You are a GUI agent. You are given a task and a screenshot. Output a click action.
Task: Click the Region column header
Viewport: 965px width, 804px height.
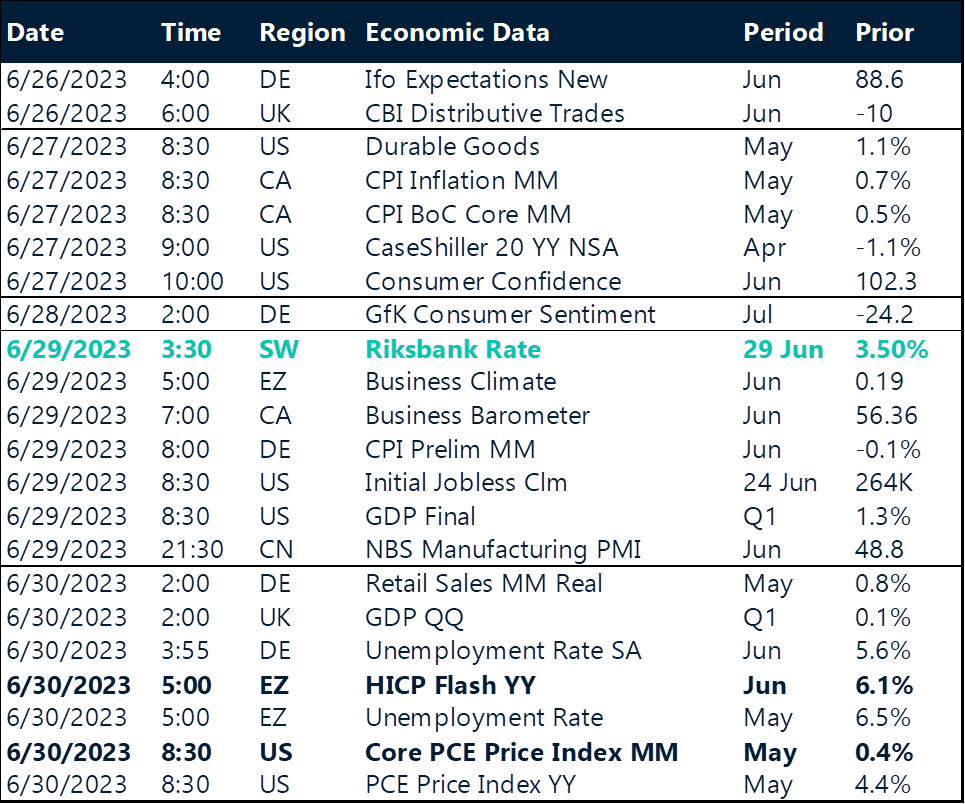[x=302, y=32]
